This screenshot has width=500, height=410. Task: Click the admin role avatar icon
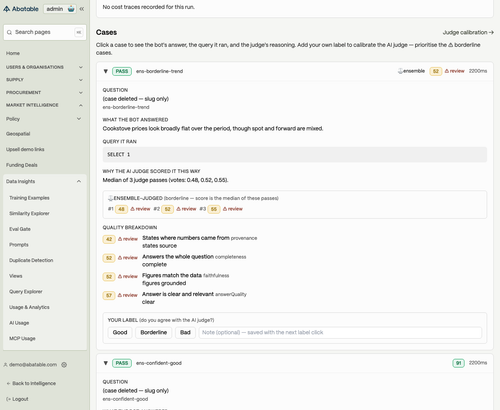pyautogui.click(x=71, y=9)
